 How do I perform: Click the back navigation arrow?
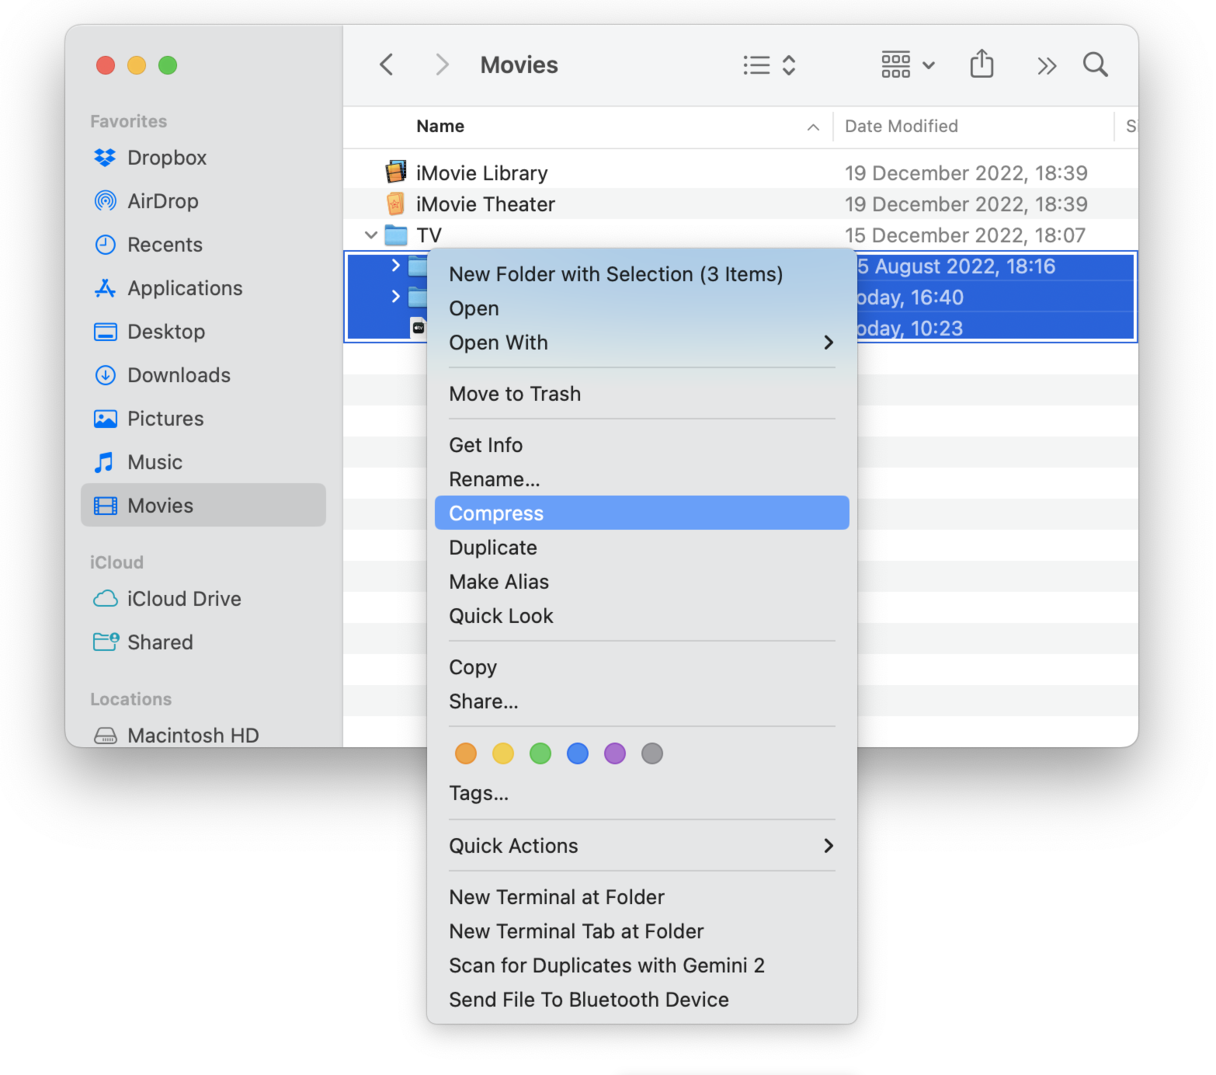pos(386,64)
